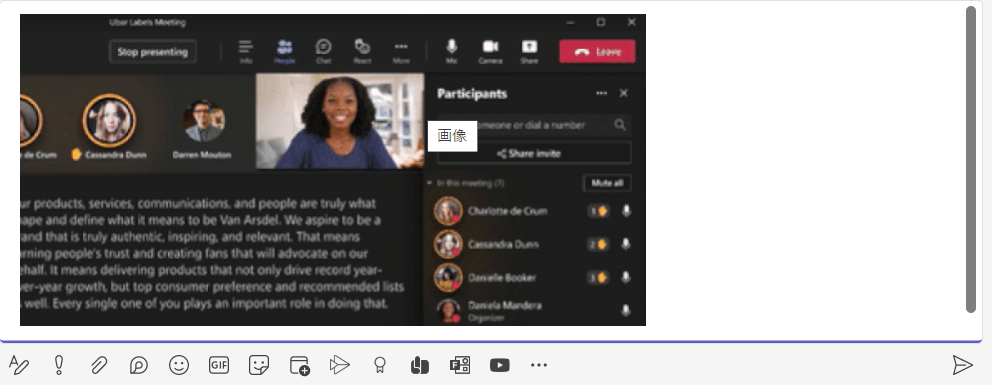Open the Chat icon in meeting toolbar
Viewport: 992px width, 385px height.
(x=323, y=51)
